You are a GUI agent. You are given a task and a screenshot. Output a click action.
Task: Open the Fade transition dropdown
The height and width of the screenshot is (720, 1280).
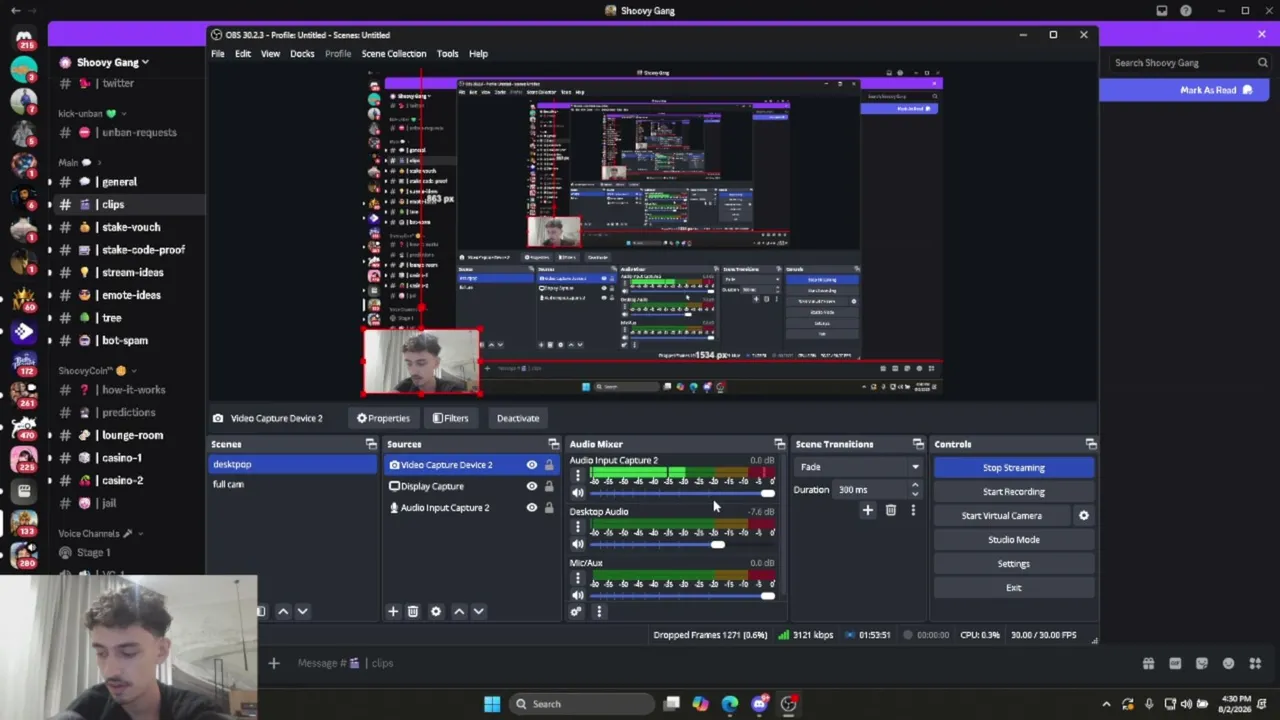(x=858, y=467)
